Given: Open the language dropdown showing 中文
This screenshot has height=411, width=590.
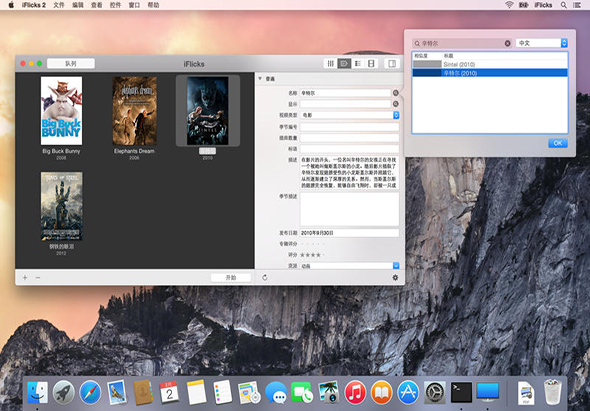Looking at the screenshot, I should (541, 43).
